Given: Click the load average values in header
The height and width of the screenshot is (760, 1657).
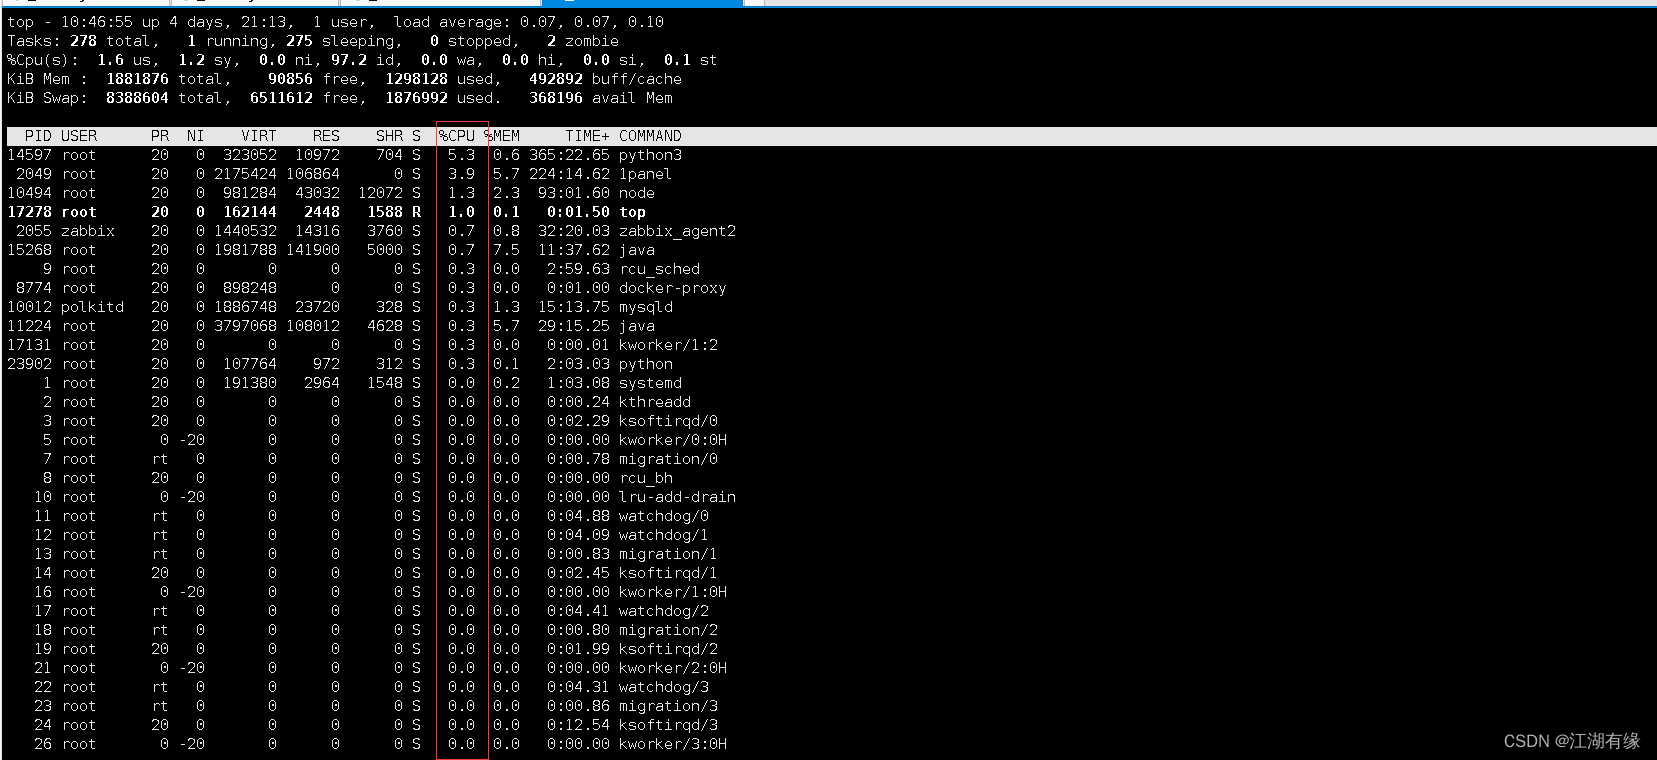Looking at the screenshot, I should [x=592, y=22].
